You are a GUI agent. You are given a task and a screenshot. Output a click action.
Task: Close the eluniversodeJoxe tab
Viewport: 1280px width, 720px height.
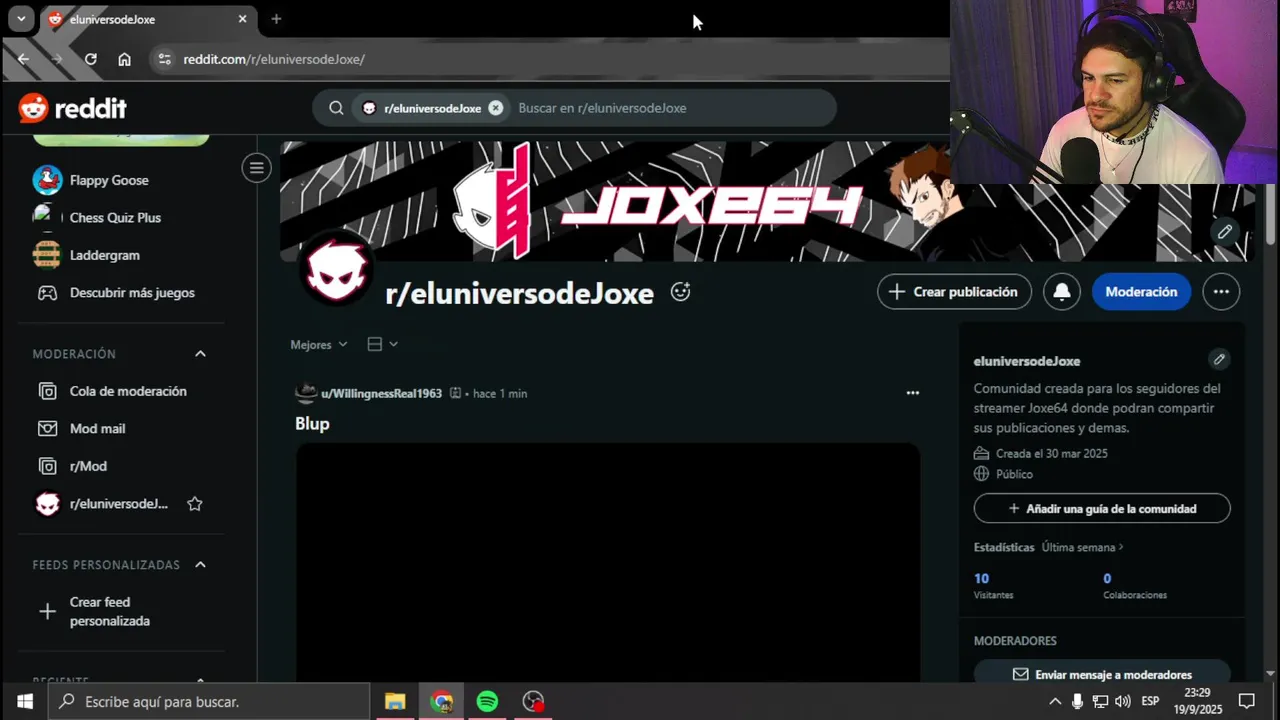click(242, 19)
